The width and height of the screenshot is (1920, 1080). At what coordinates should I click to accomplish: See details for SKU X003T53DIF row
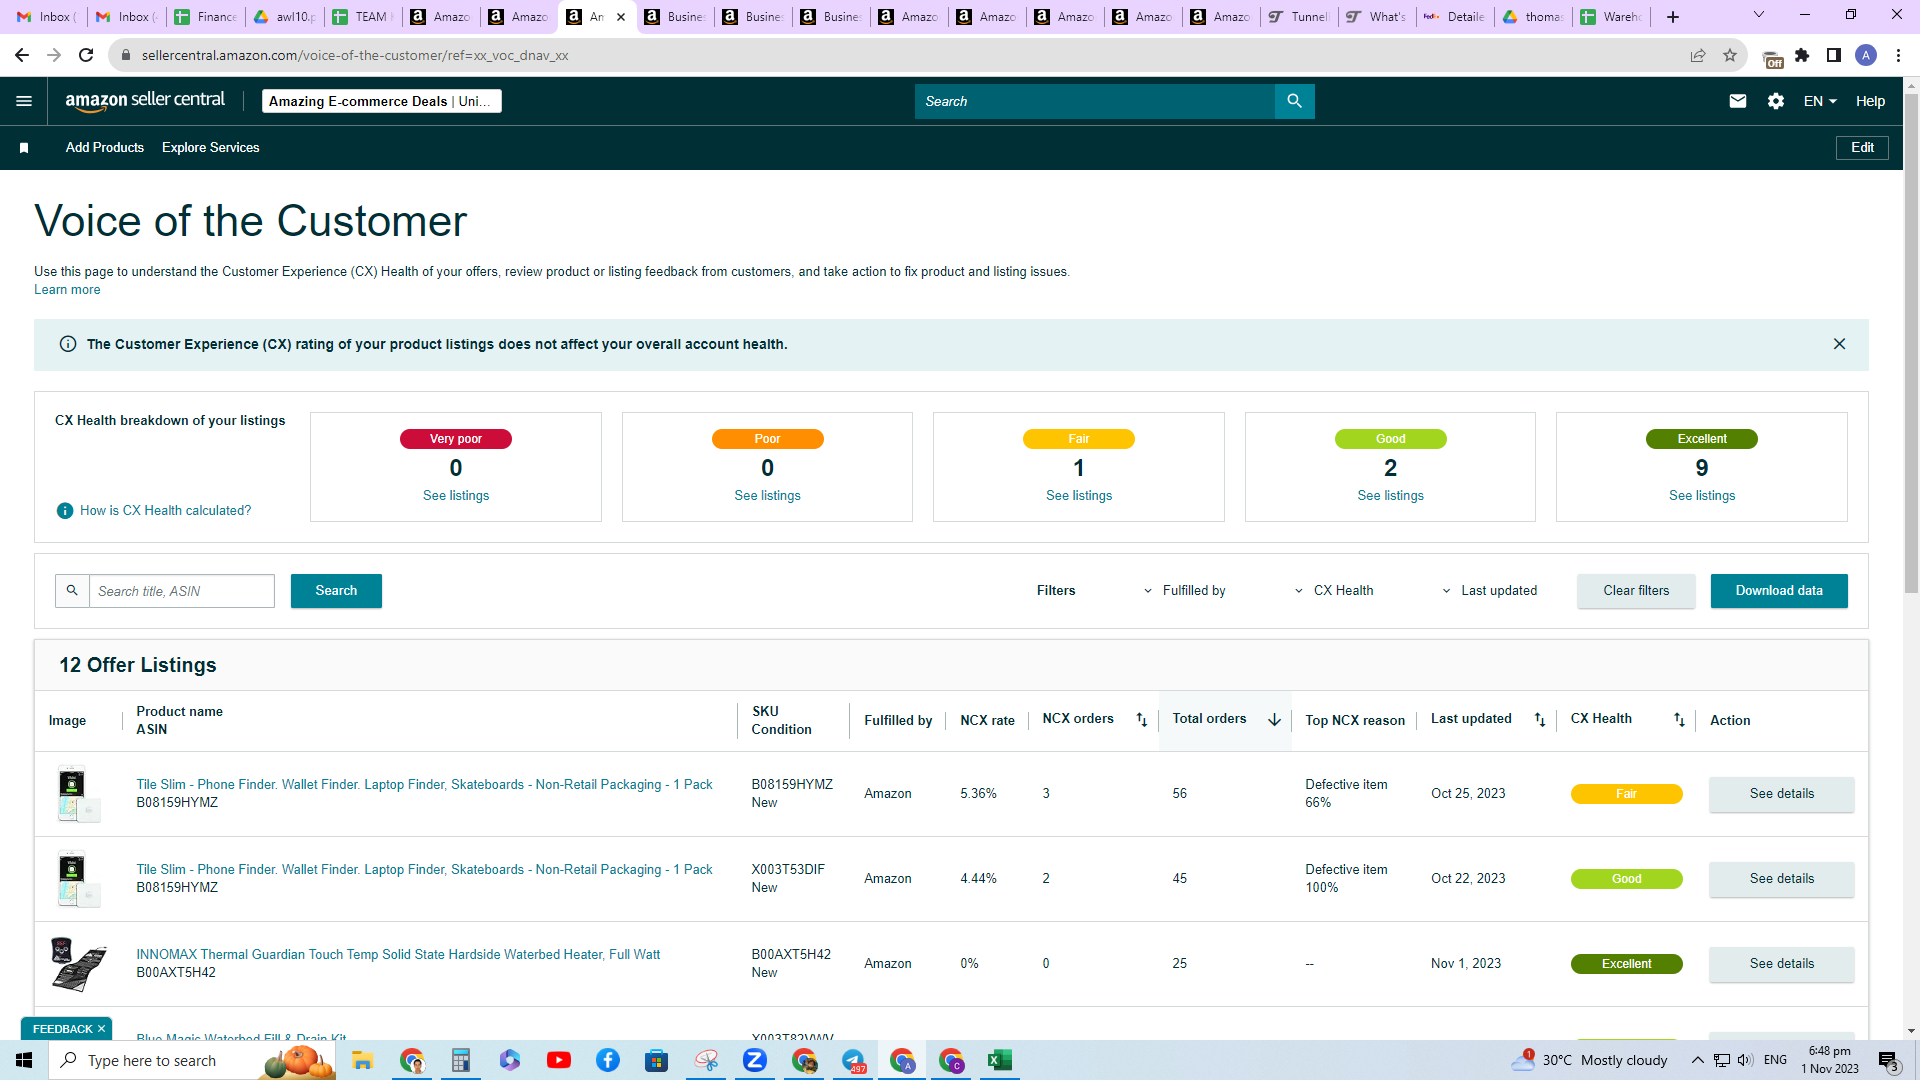(1782, 879)
